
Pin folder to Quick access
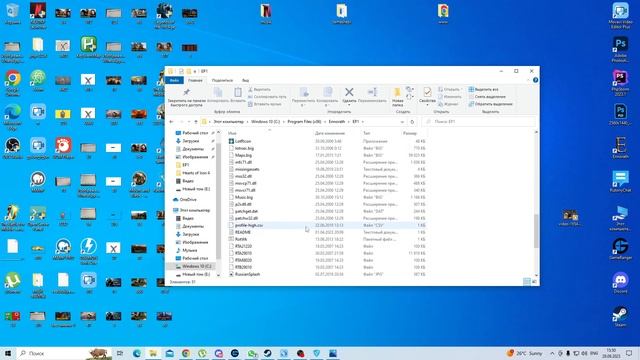pos(186,97)
